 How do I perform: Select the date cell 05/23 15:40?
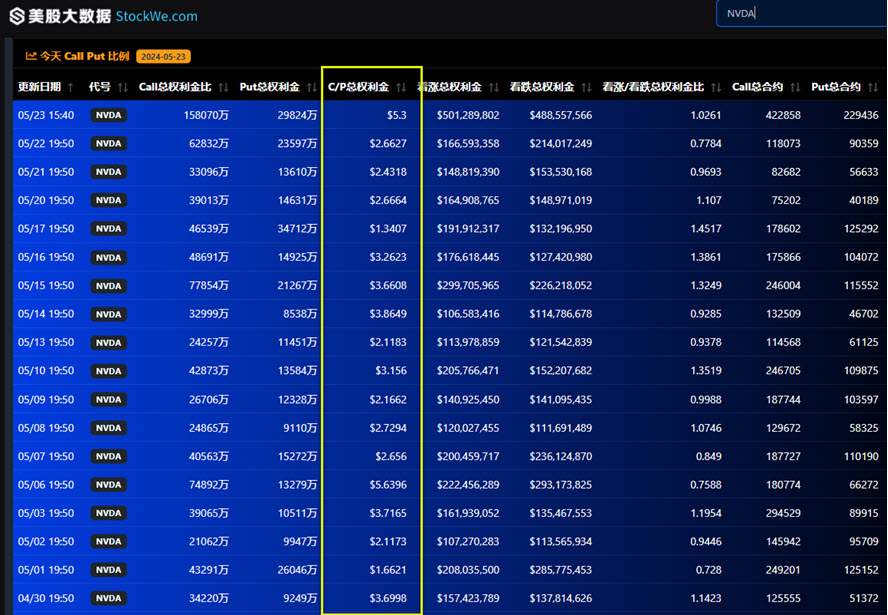coord(46,116)
